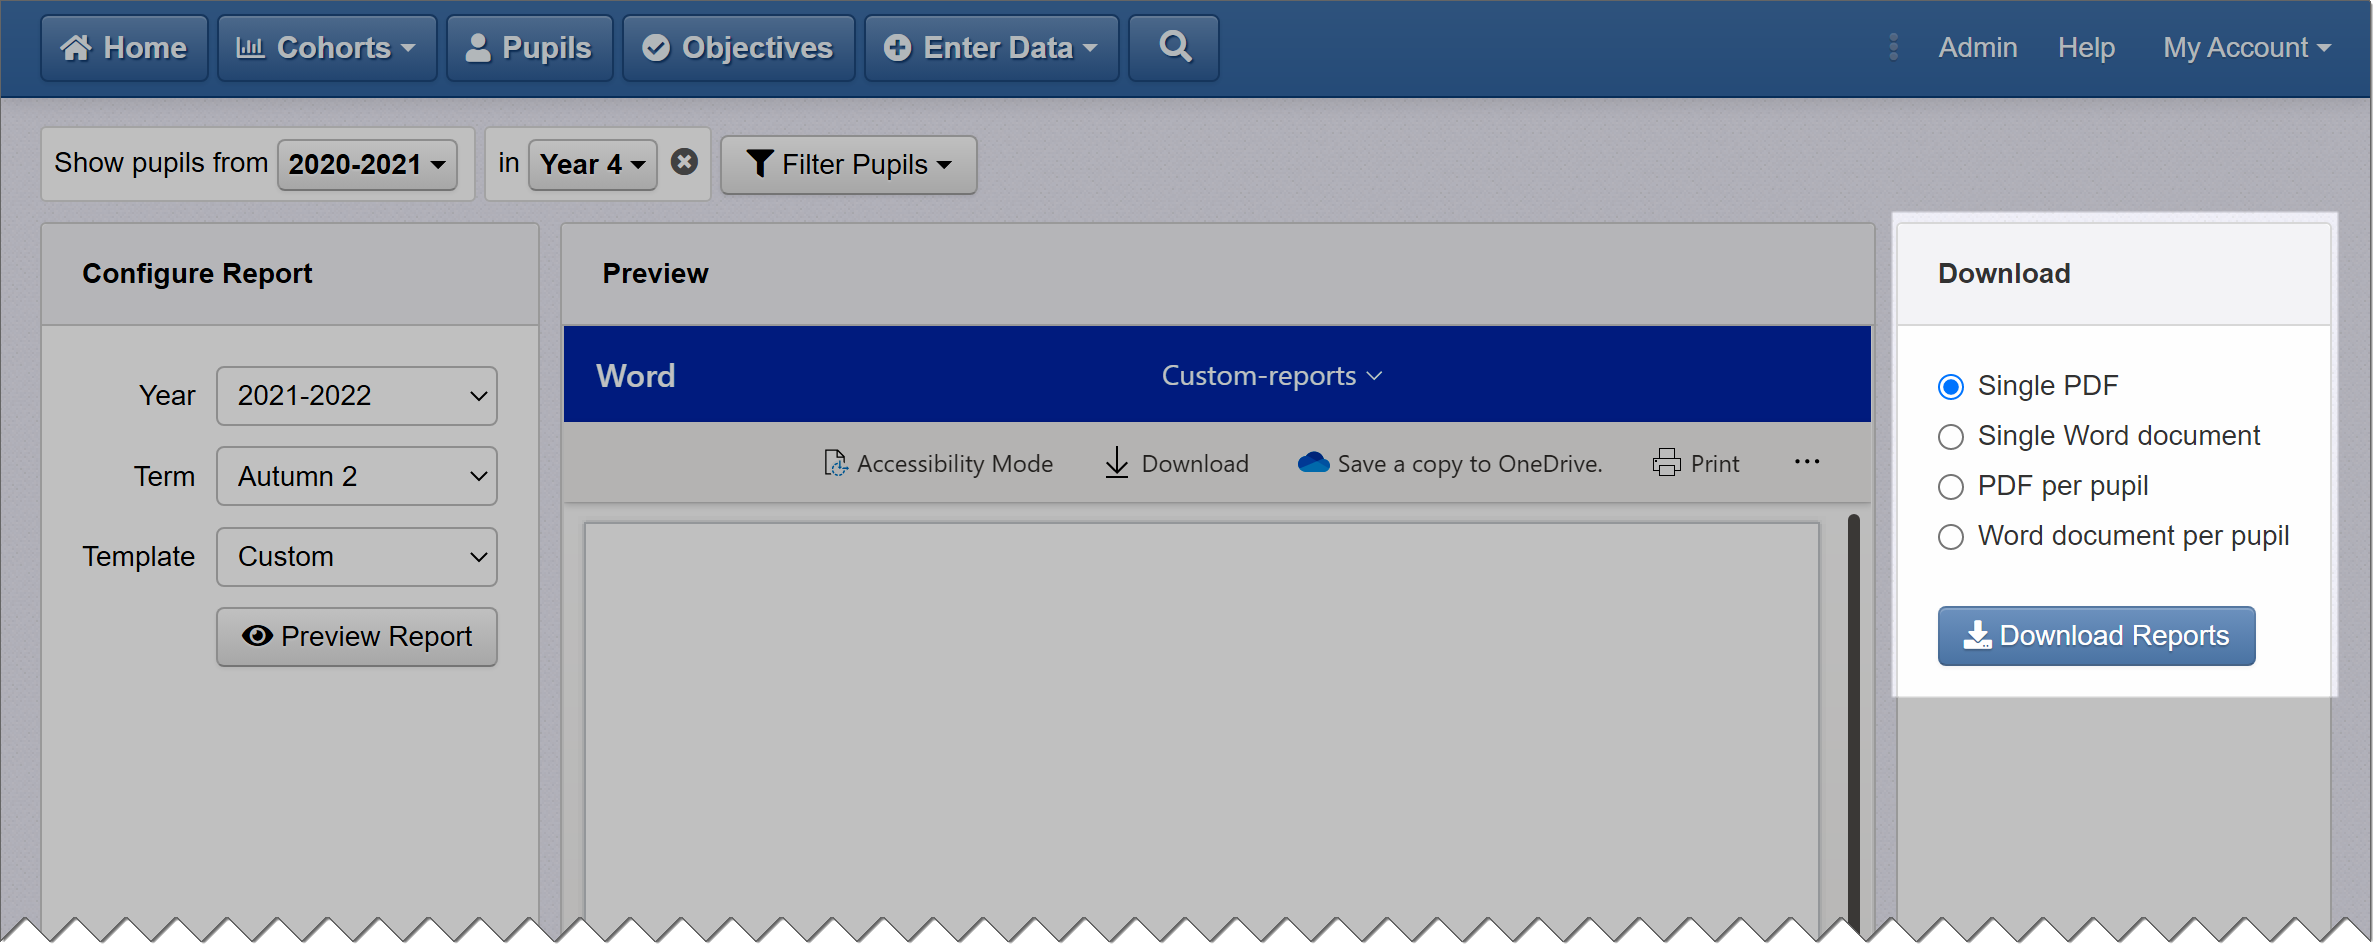Click the search magnifier icon
The image size is (2376, 948).
pyautogui.click(x=1174, y=48)
